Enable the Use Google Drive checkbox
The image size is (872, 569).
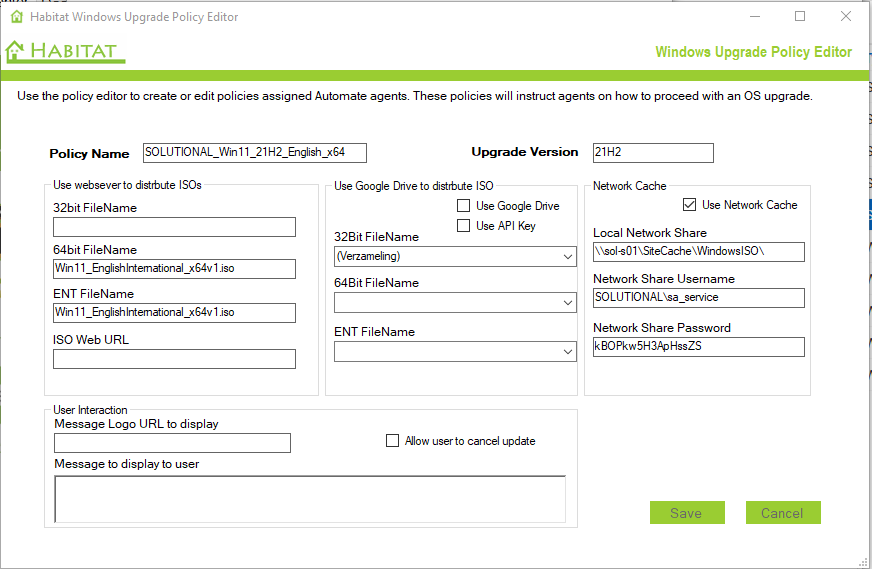463,206
